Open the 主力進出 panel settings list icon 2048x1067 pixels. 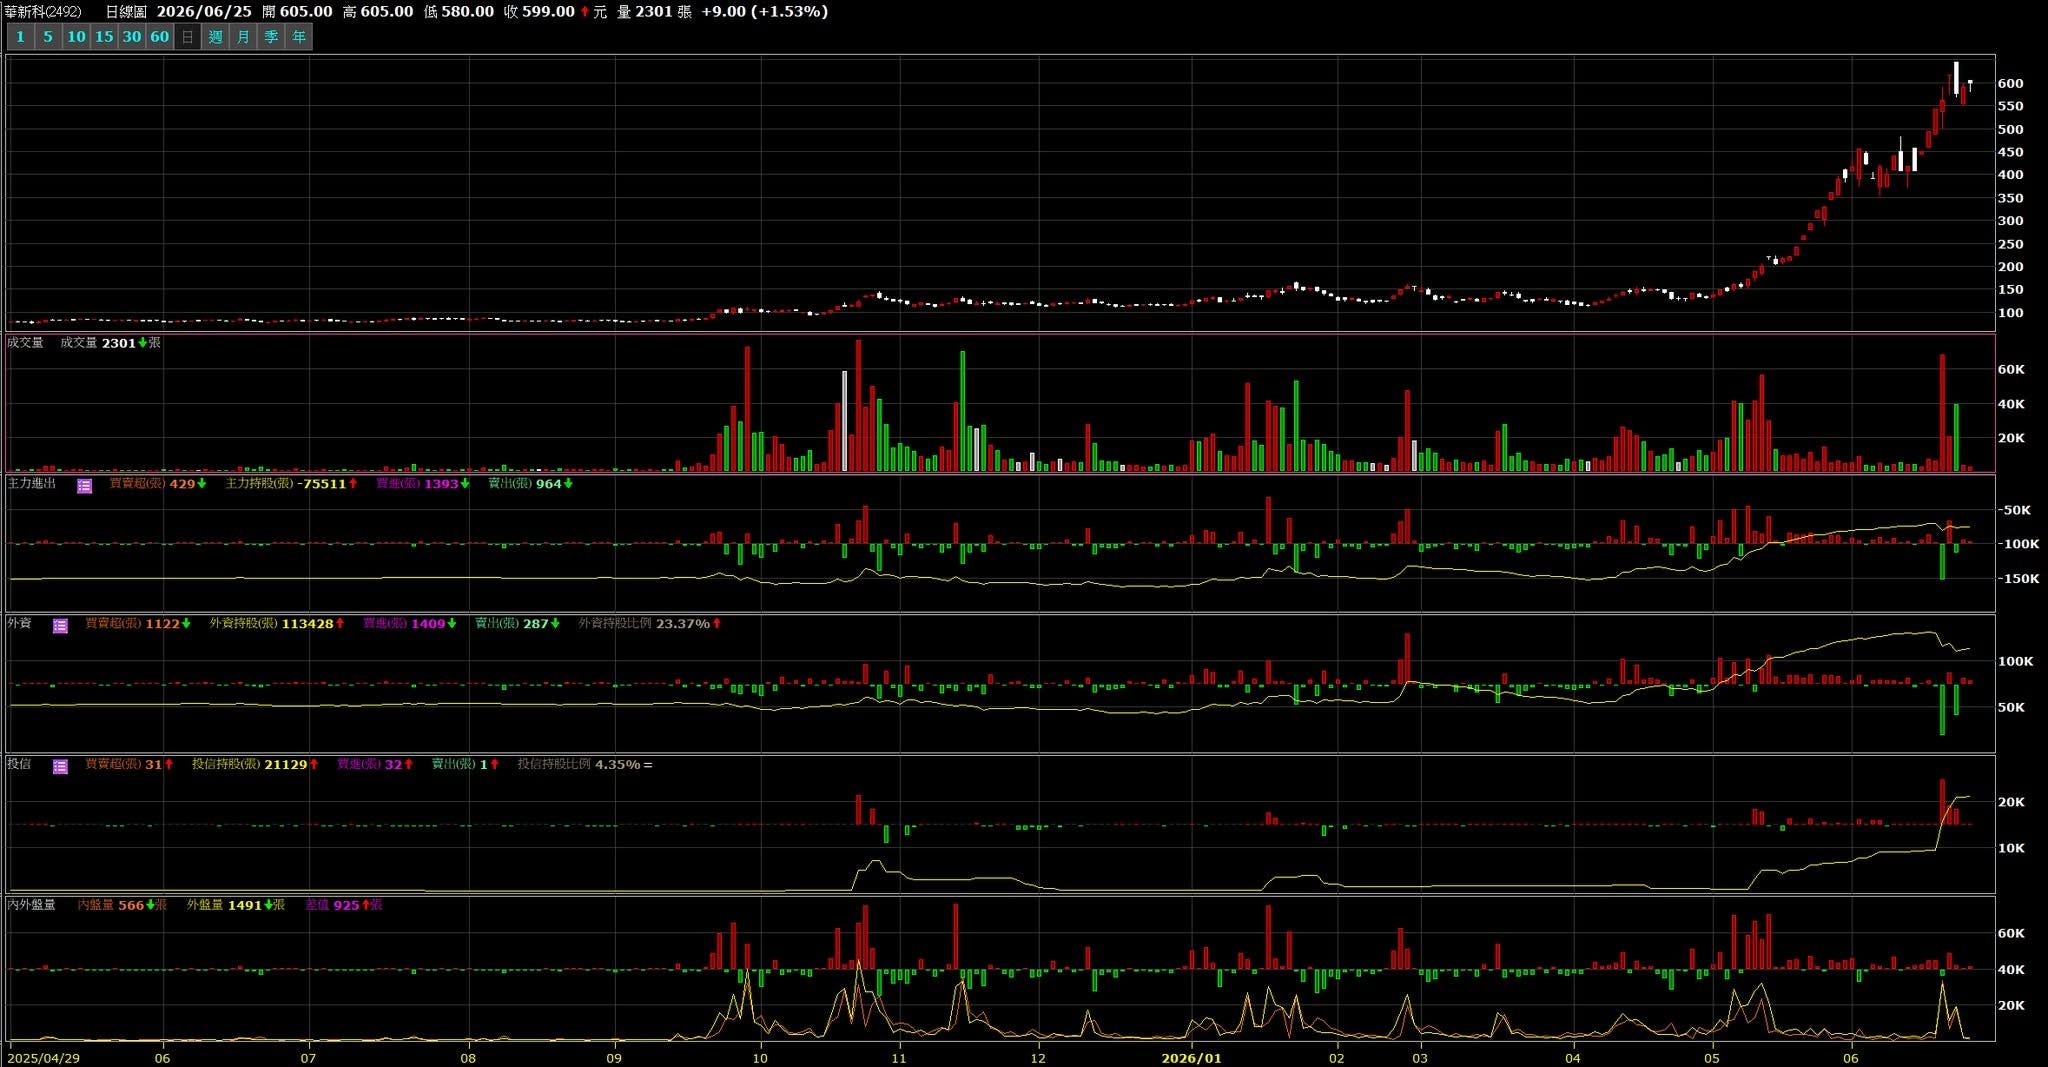coord(85,486)
